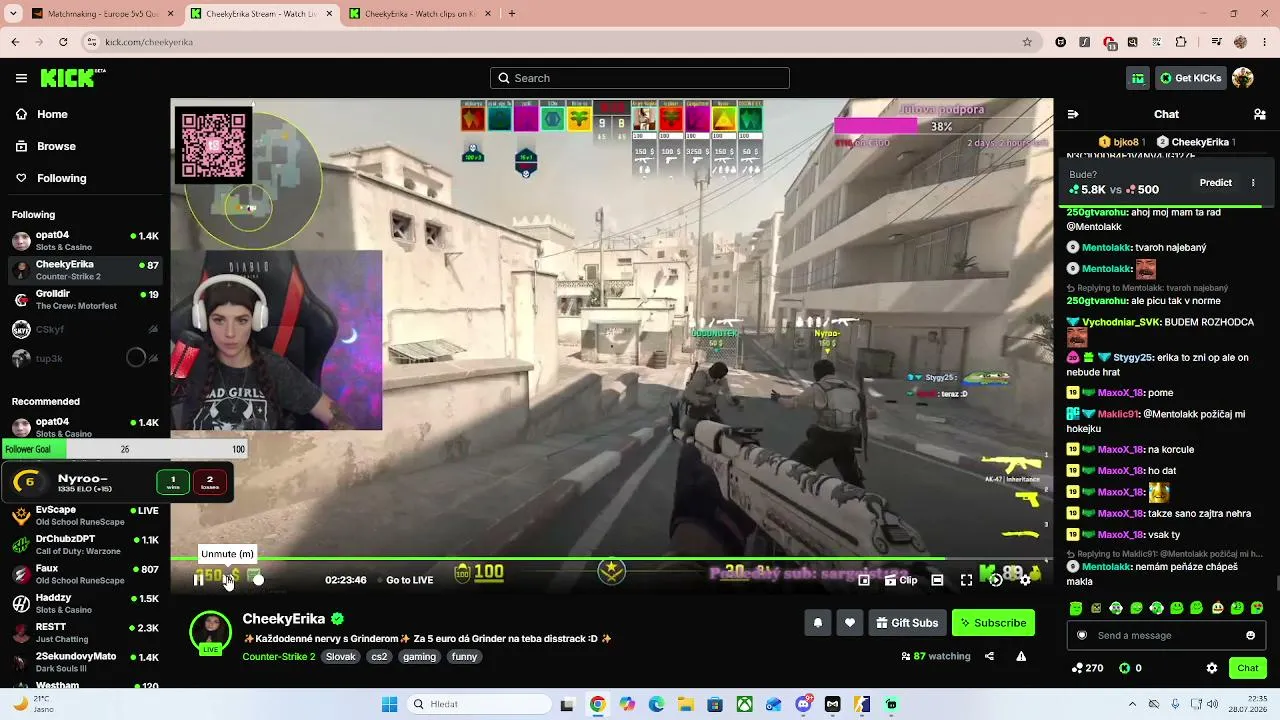Create a Clip of the stream
This screenshot has width=1280, height=720.
[x=900, y=580]
